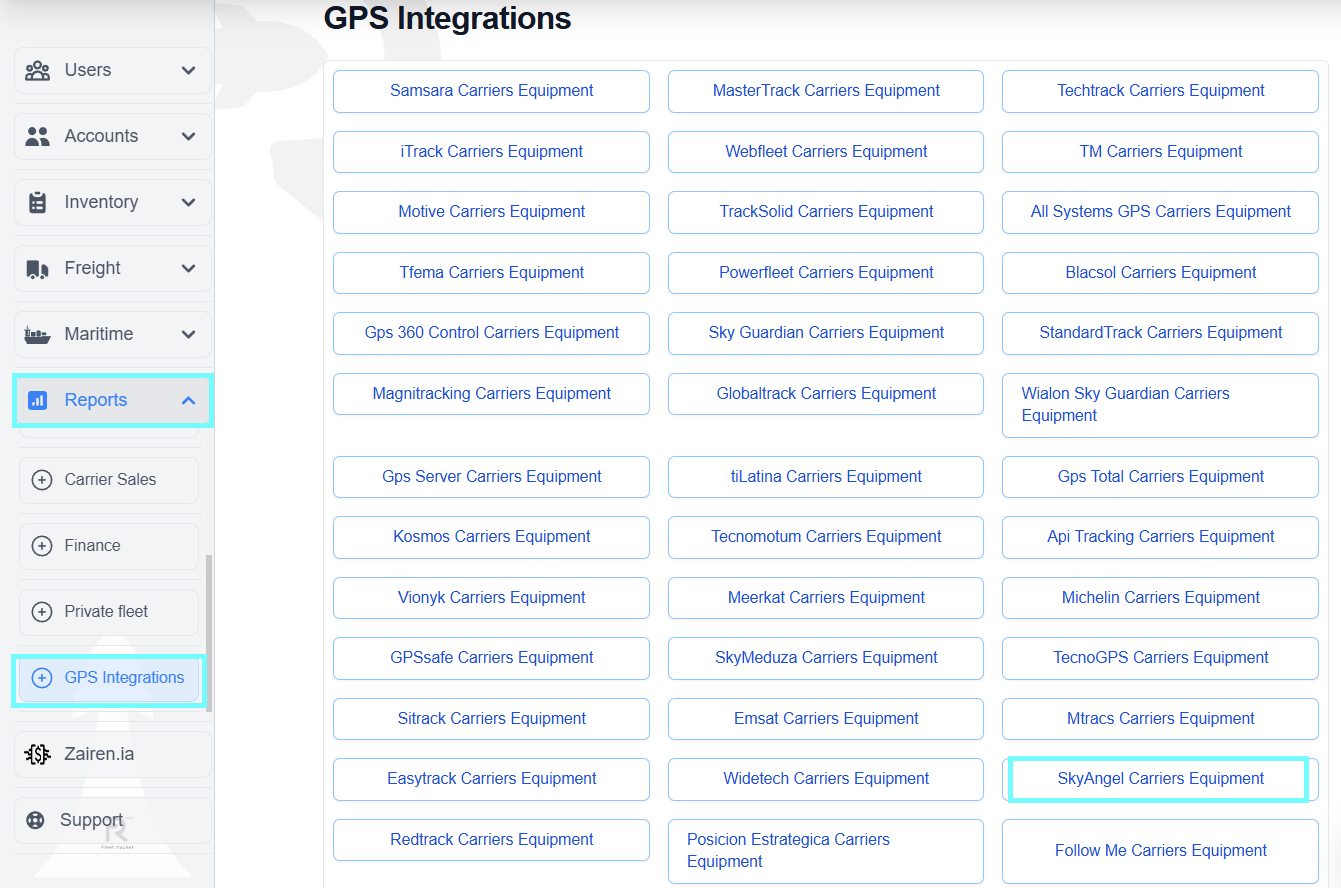Open Motive Carriers Equipment

[x=491, y=212]
